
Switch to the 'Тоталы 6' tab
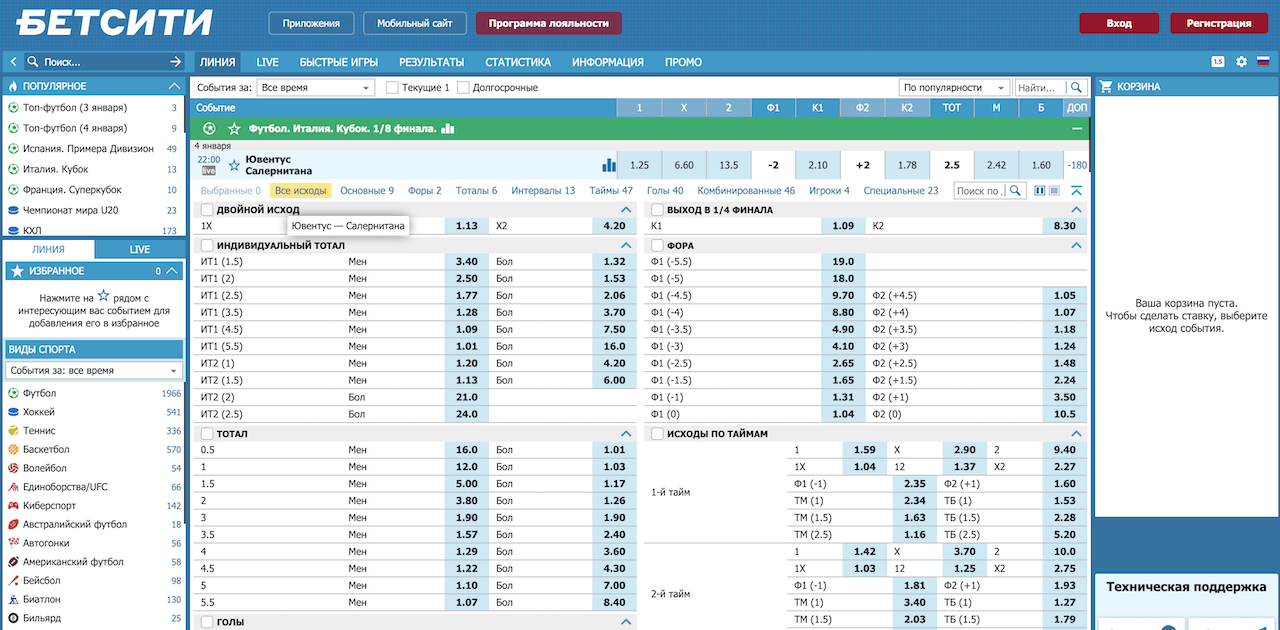click(x=476, y=191)
